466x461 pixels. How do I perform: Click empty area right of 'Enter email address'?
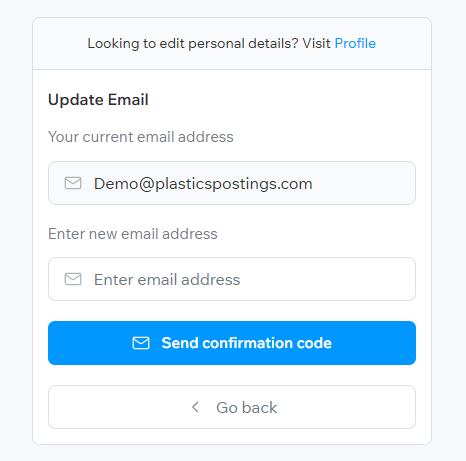point(327,279)
